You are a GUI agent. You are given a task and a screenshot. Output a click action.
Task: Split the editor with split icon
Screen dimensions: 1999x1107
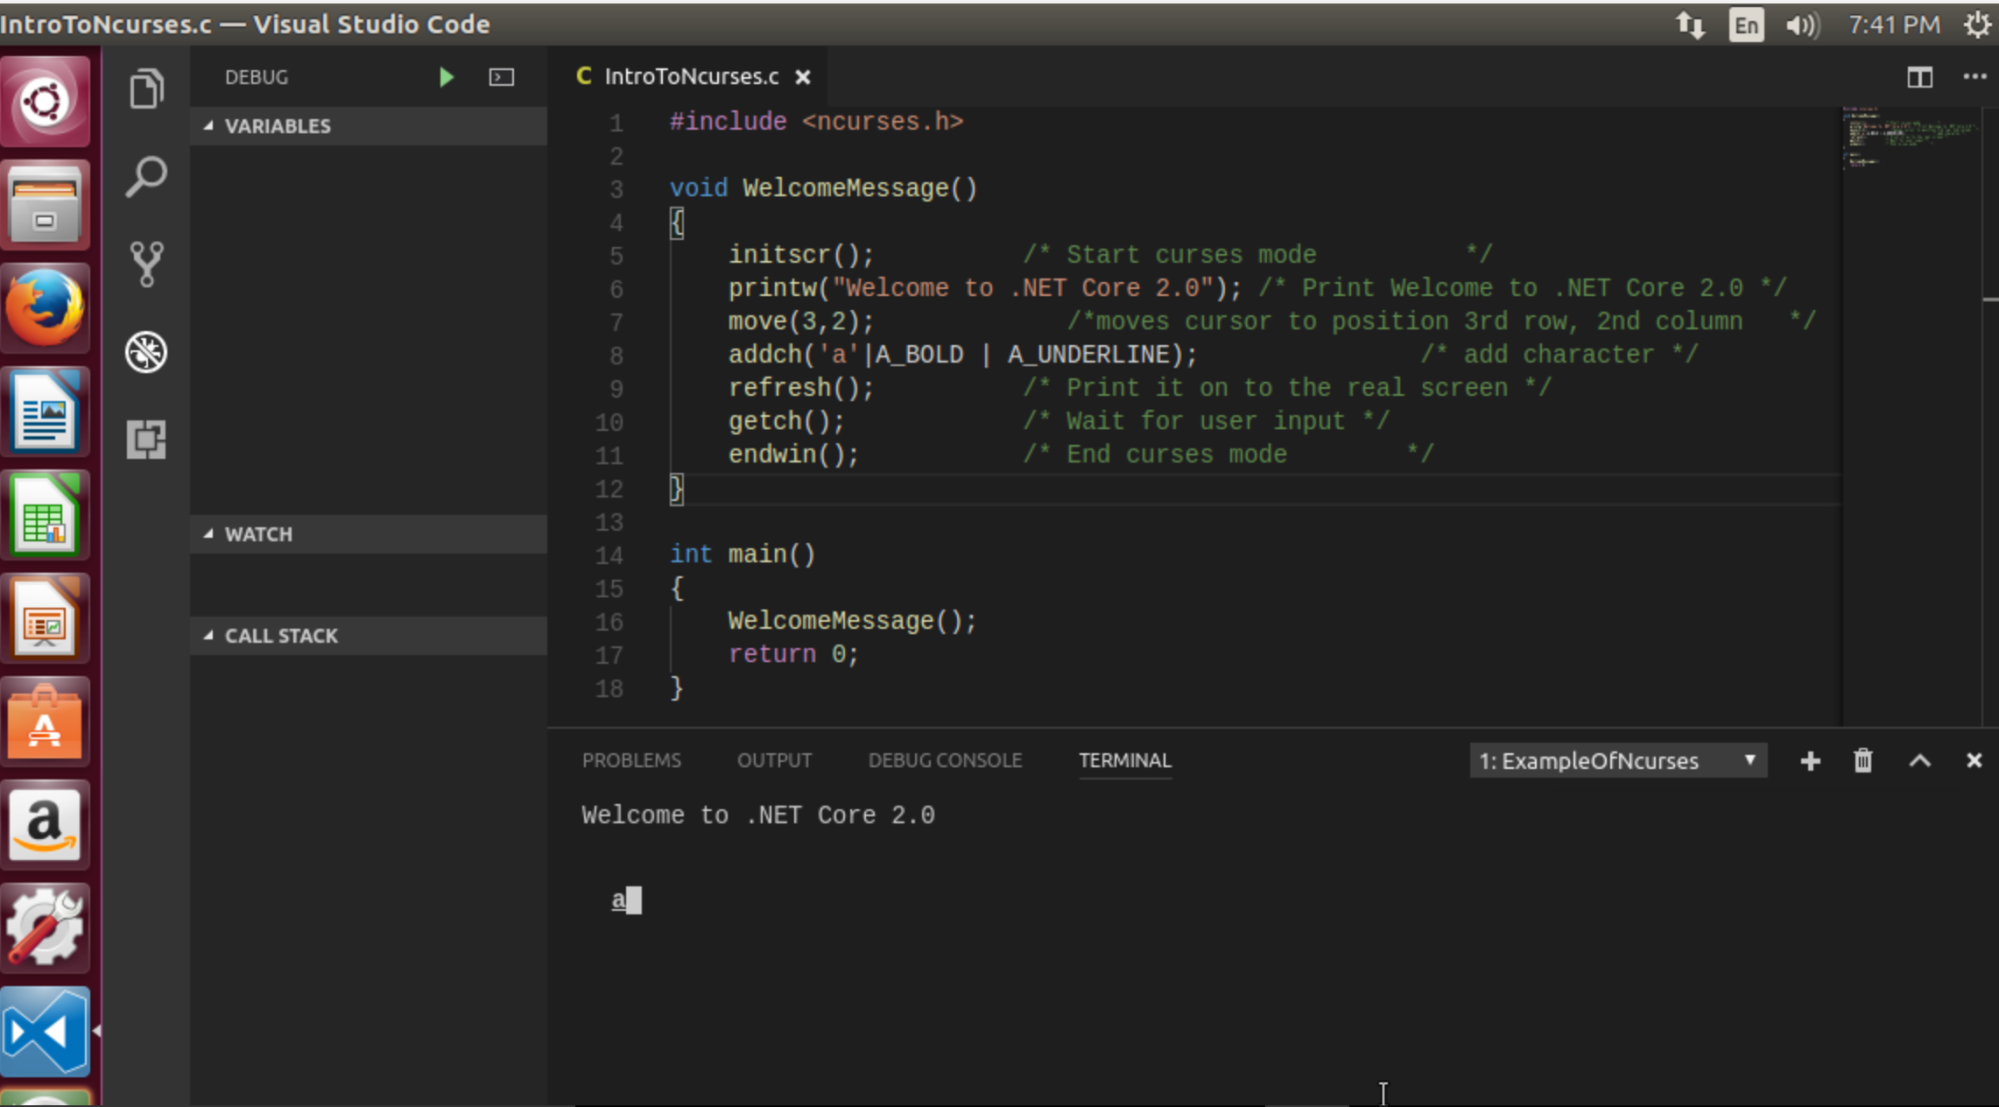1919,77
